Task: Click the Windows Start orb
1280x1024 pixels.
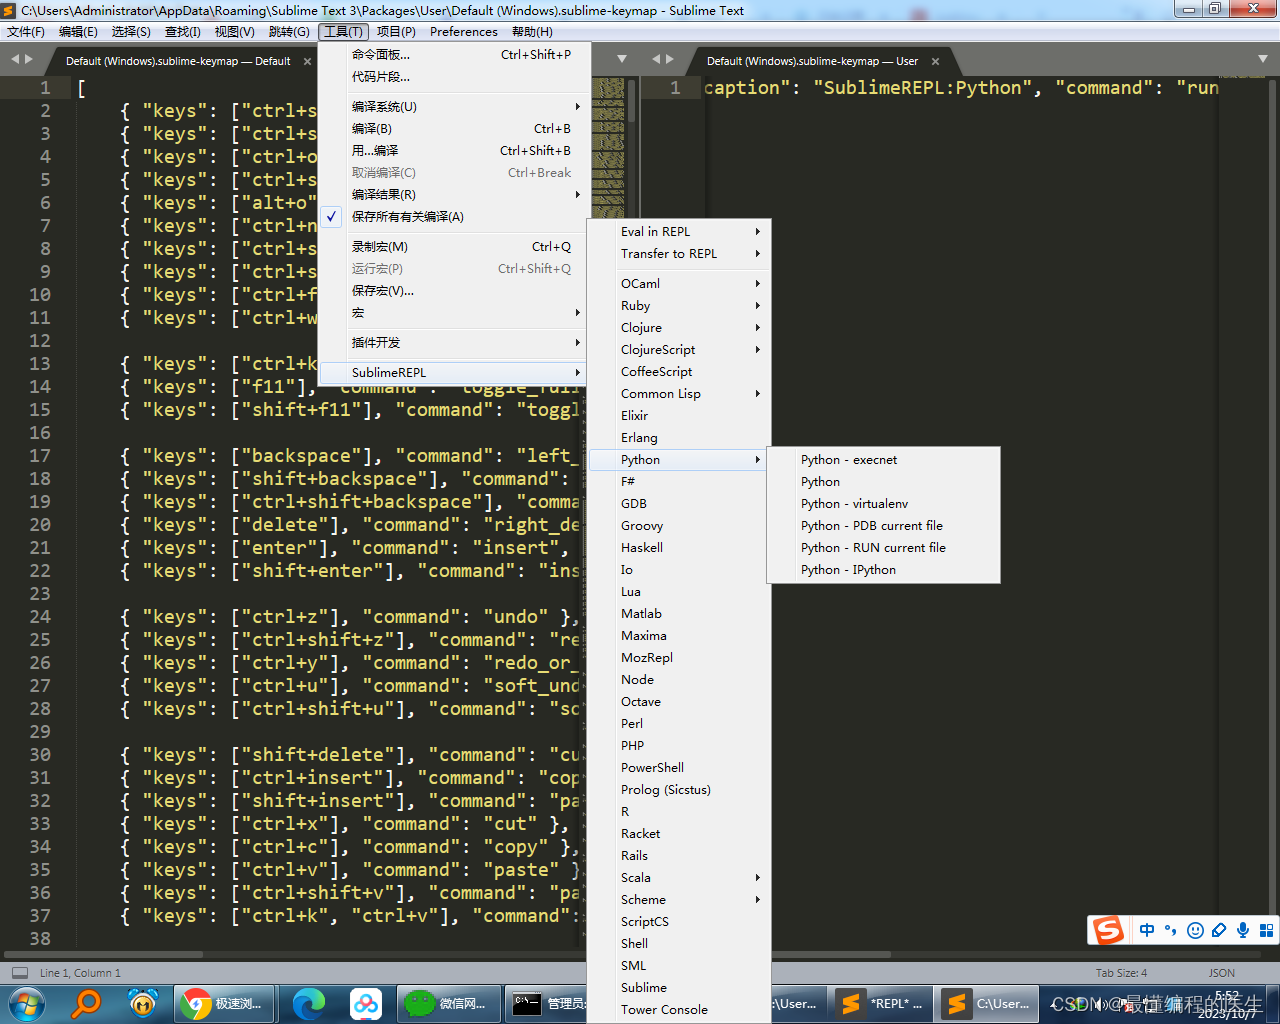Action: pyautogui.click(x=24, y=1003)
